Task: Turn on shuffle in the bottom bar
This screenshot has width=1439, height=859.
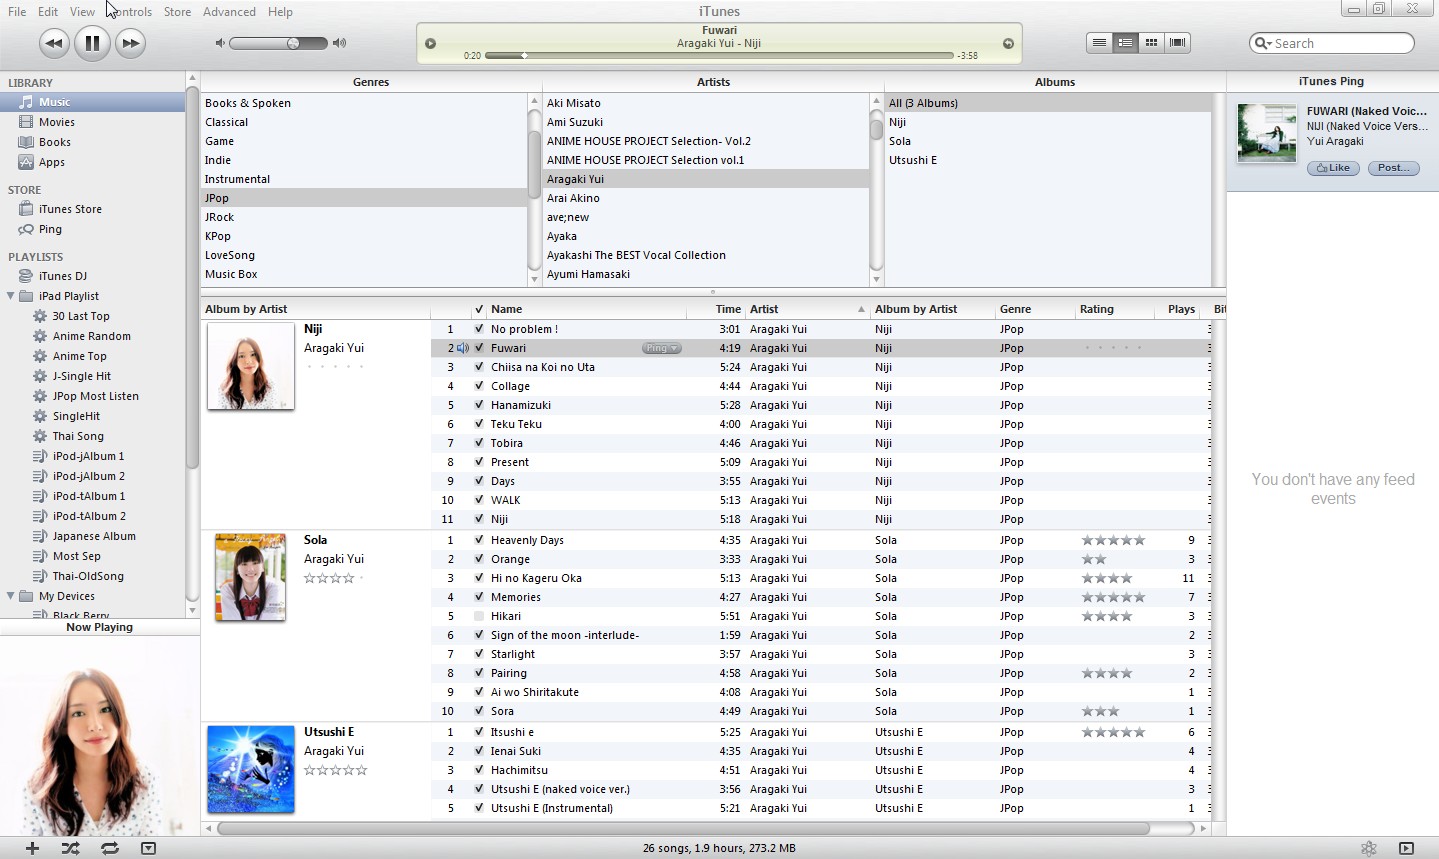Action: (x=70, y=848)
